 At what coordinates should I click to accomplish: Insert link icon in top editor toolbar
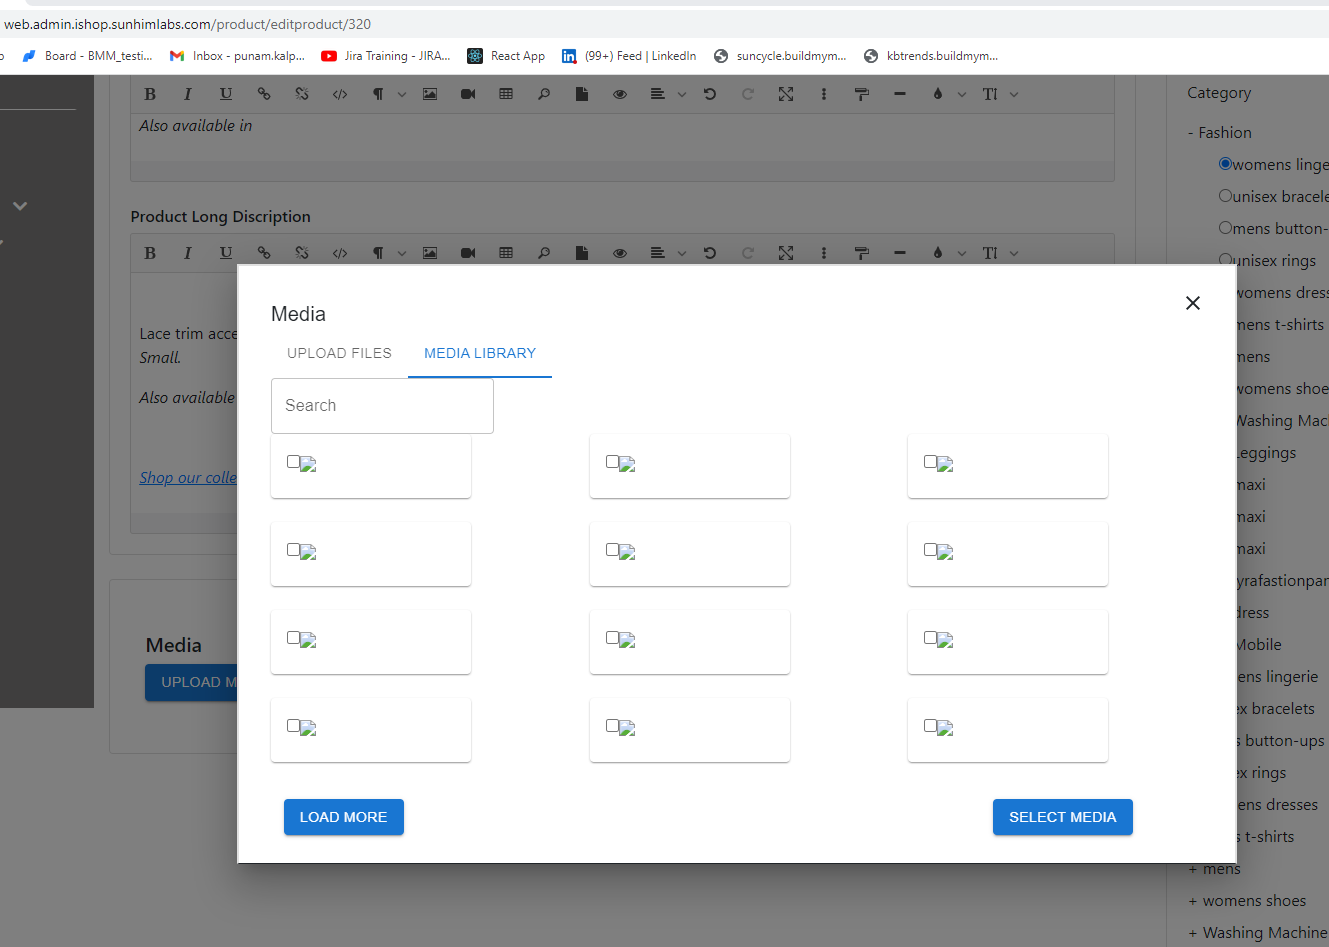[264, 94]
